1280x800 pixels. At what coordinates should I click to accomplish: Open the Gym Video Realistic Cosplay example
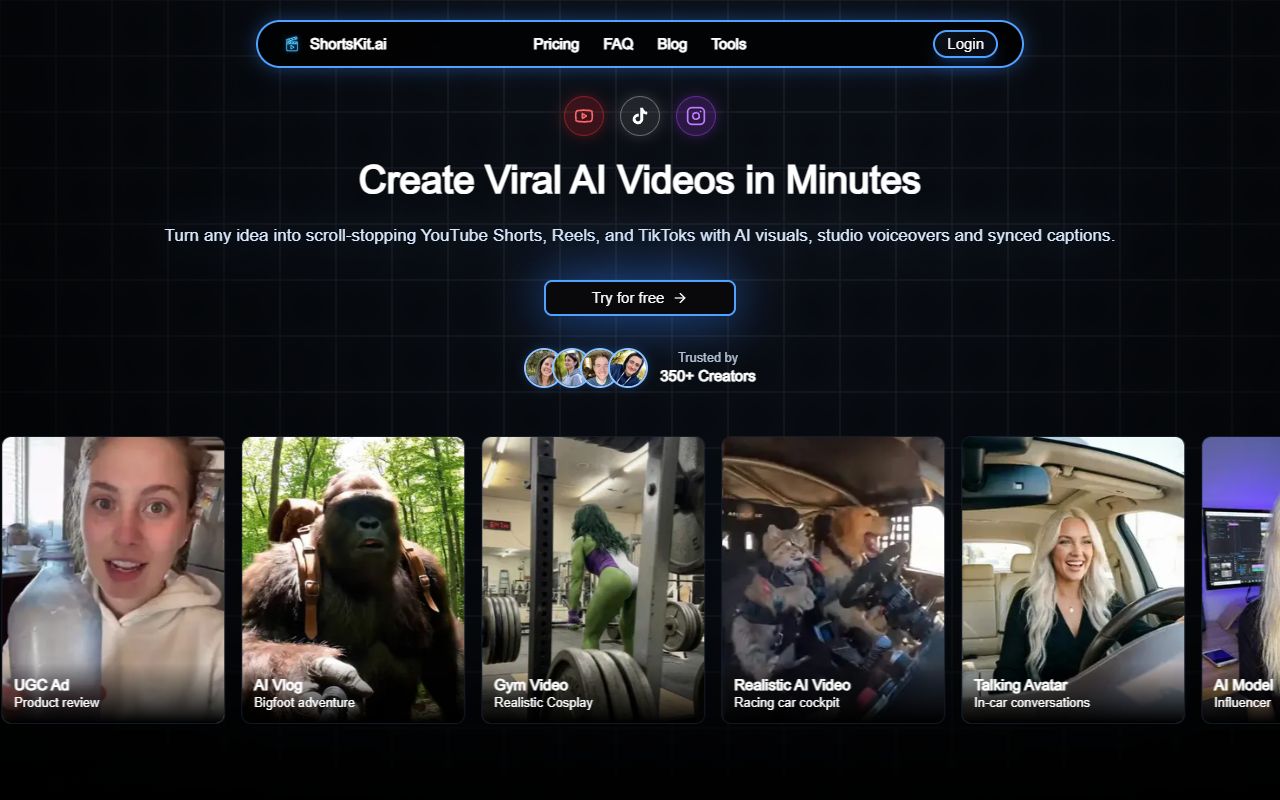[593, 578]
